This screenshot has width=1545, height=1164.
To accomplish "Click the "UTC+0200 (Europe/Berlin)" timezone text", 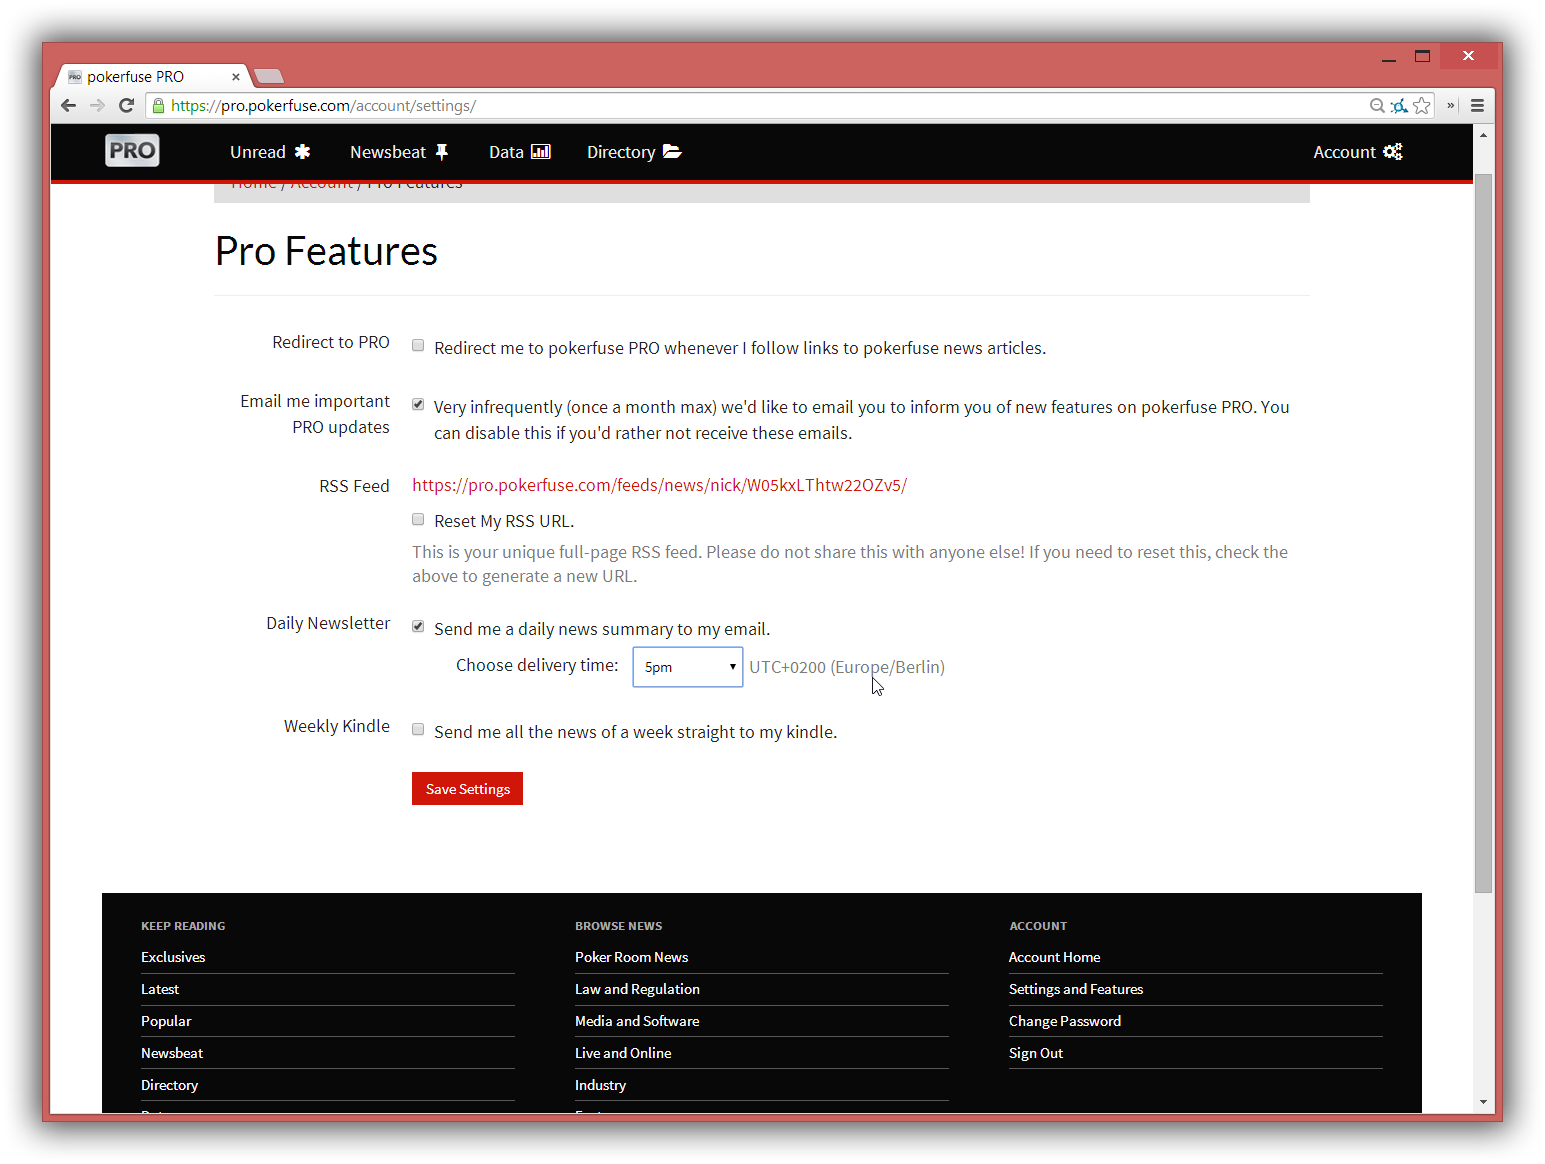I will [847, 667].
